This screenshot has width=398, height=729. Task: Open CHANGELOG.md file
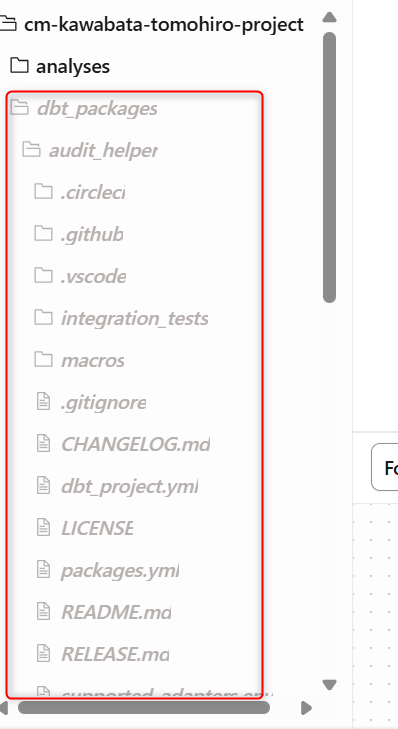pyautogui.click(x=135, y=444)
